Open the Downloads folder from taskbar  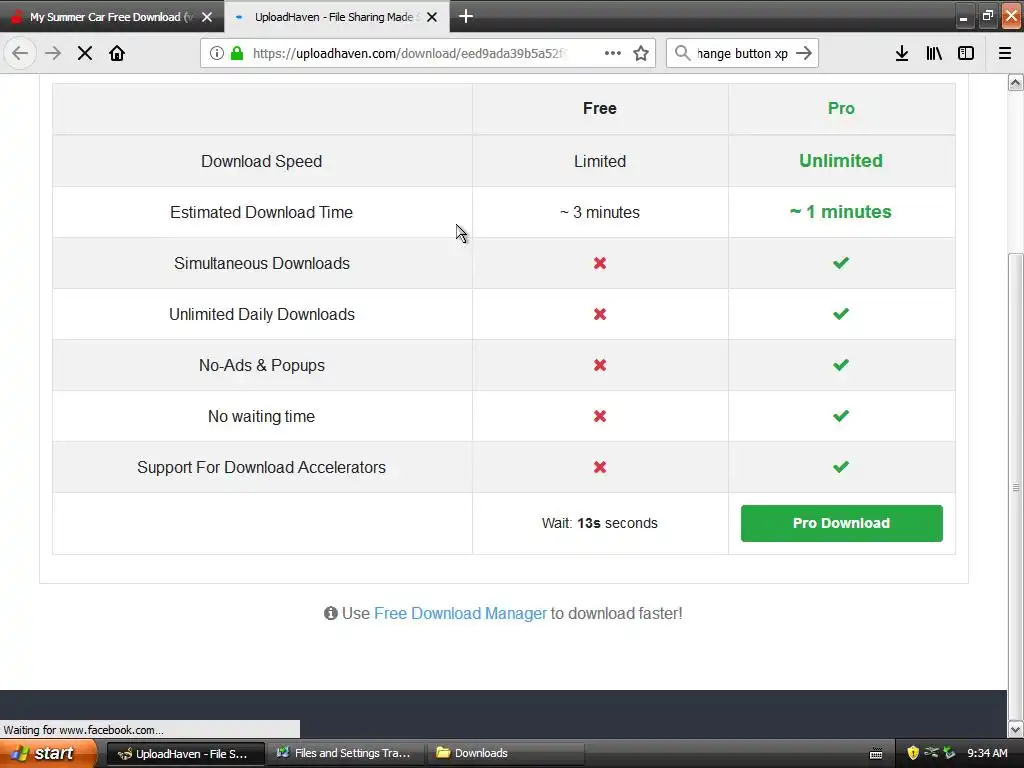coord(505,754)
